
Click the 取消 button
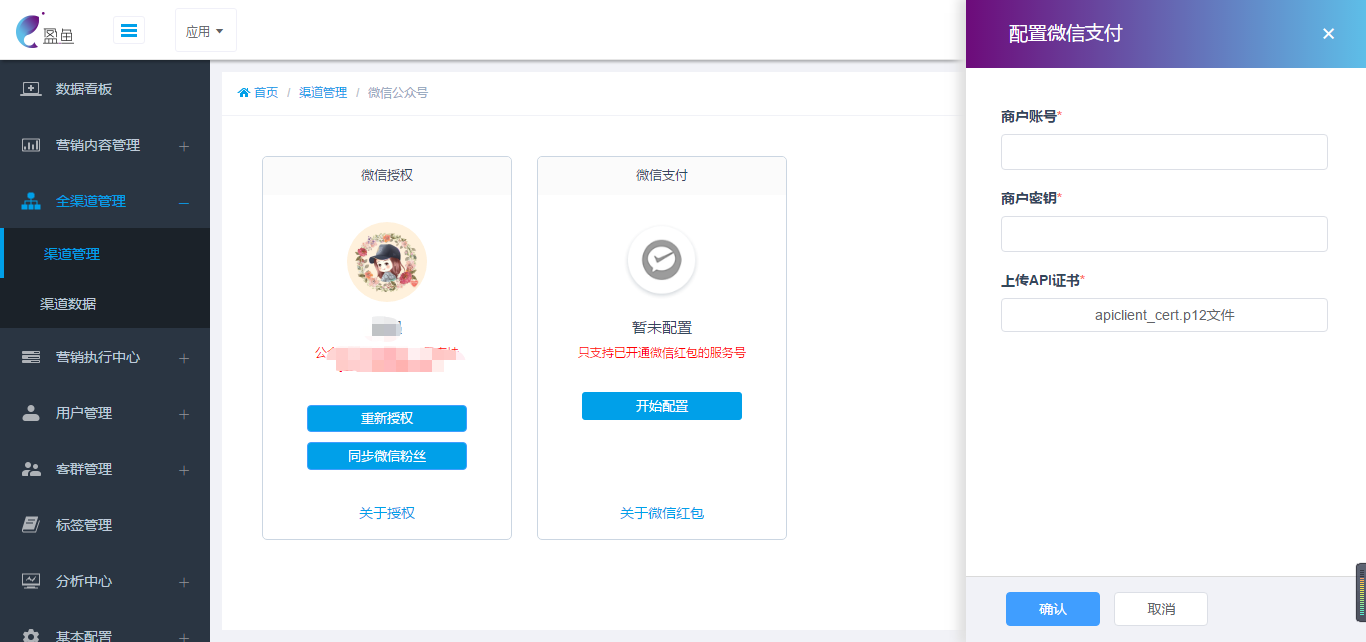pyautogui.click(x=1161, y=609)
